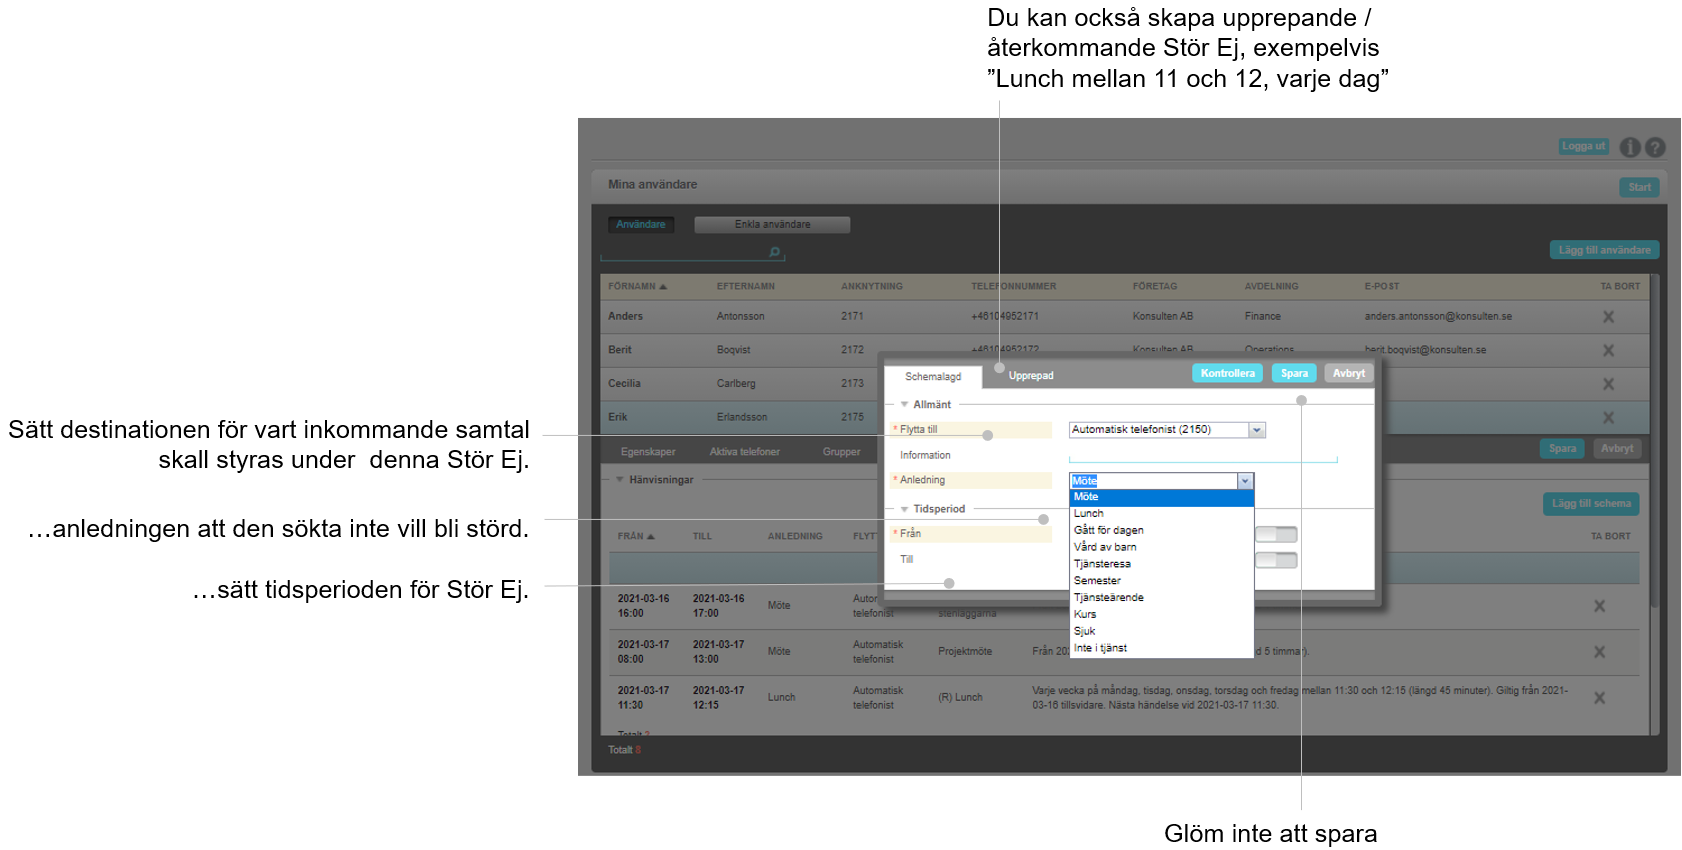Toggle the switch in the Till row
The width and height of the screenshot is (1682, 850).
(x=1276, y=560)
